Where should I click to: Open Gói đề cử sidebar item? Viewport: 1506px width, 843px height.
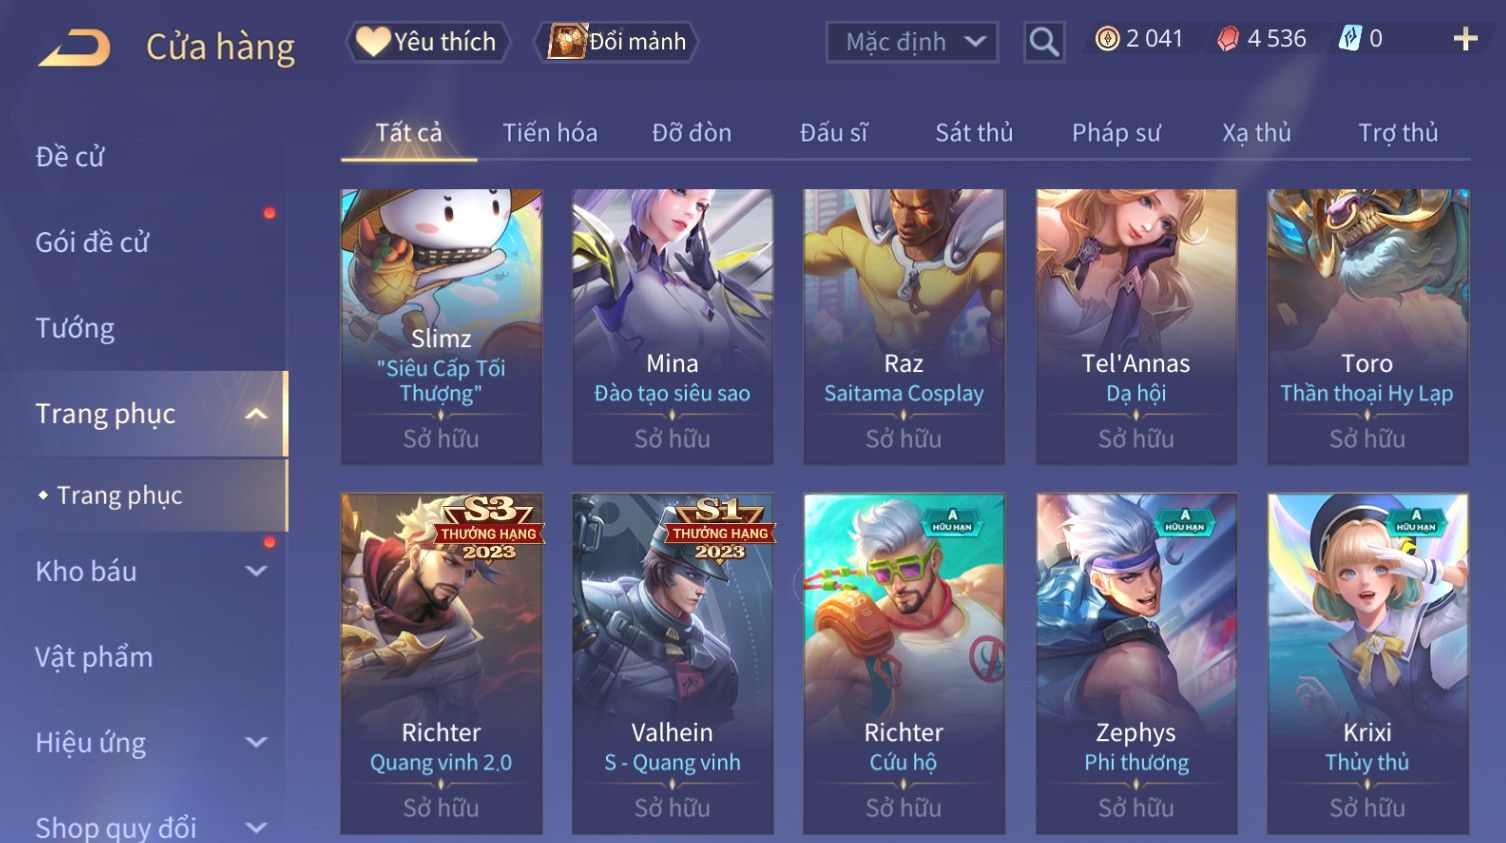pyautogui.click(x=92, y=242)
